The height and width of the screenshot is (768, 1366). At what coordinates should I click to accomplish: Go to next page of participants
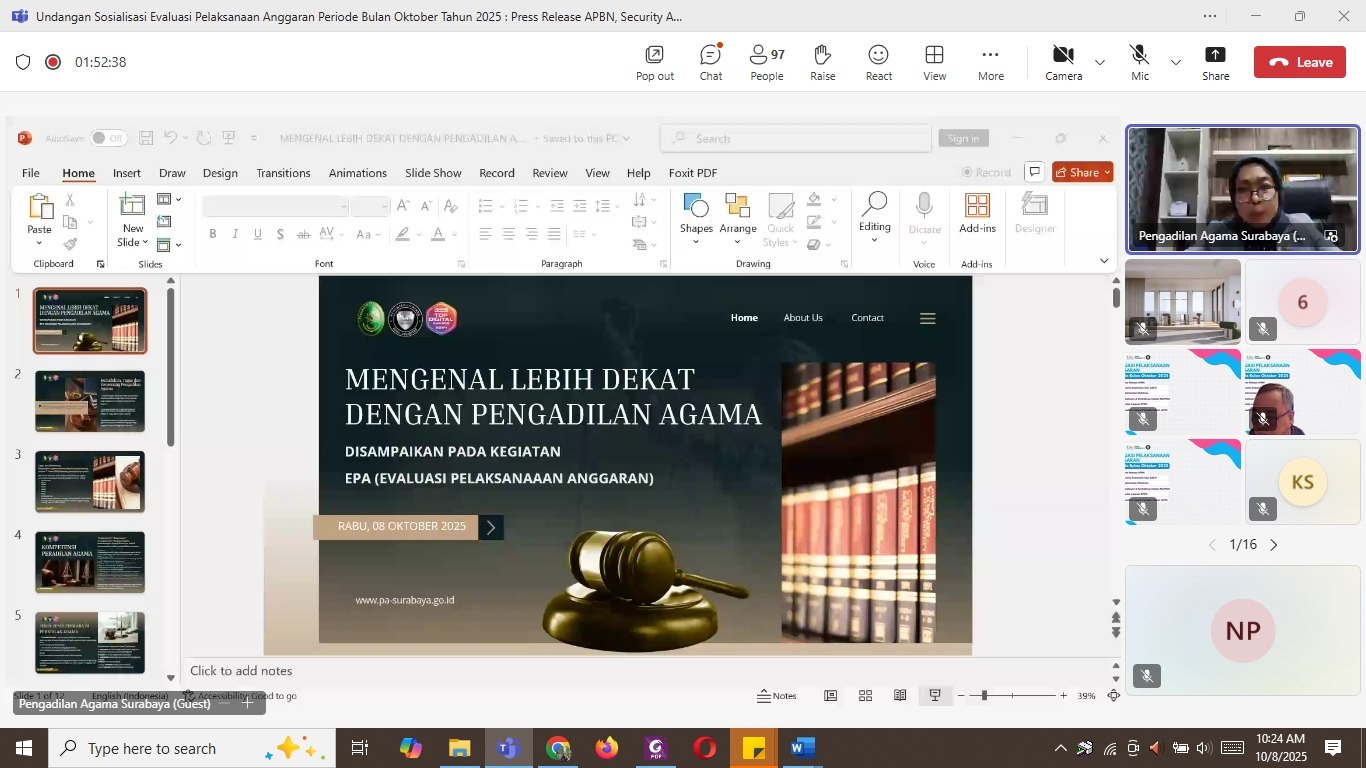pyautogui.click(x=1274, y=545)
